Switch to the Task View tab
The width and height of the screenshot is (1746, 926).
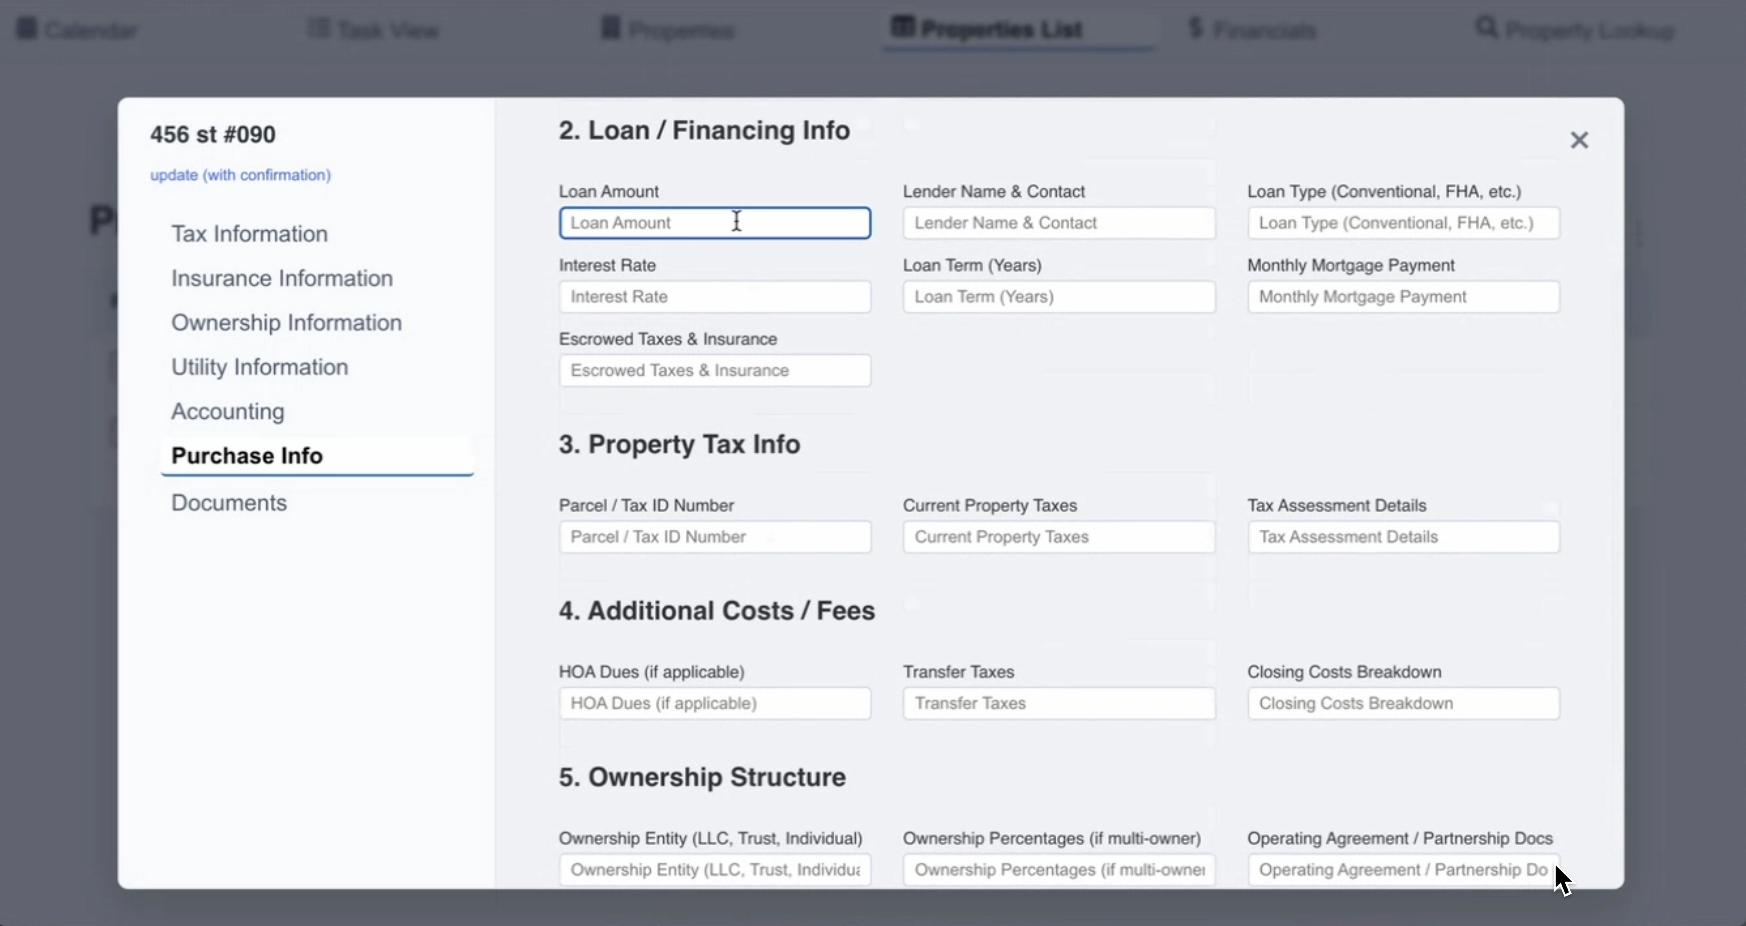click(373, 30)
